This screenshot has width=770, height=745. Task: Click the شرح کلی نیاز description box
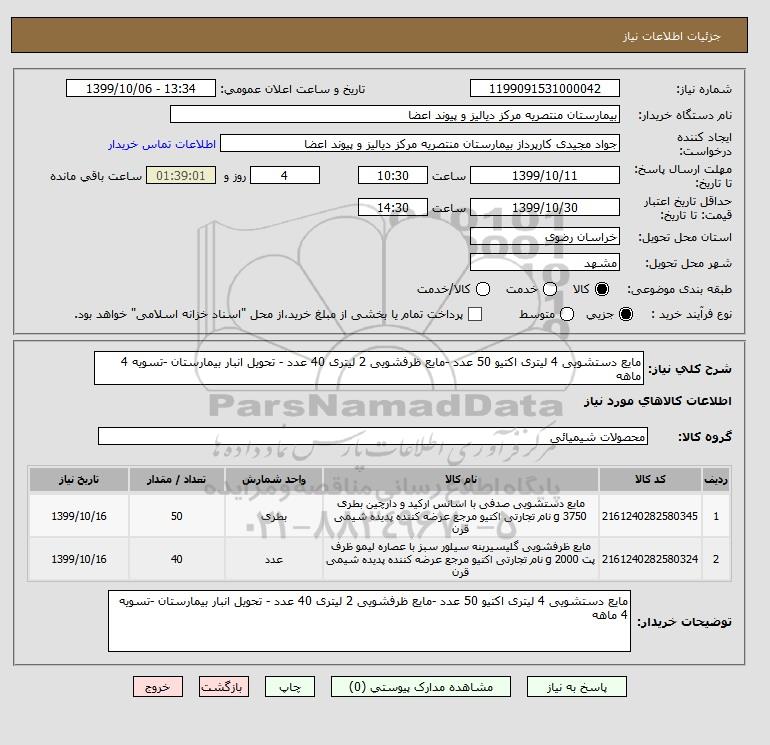(x=369, y=368)
